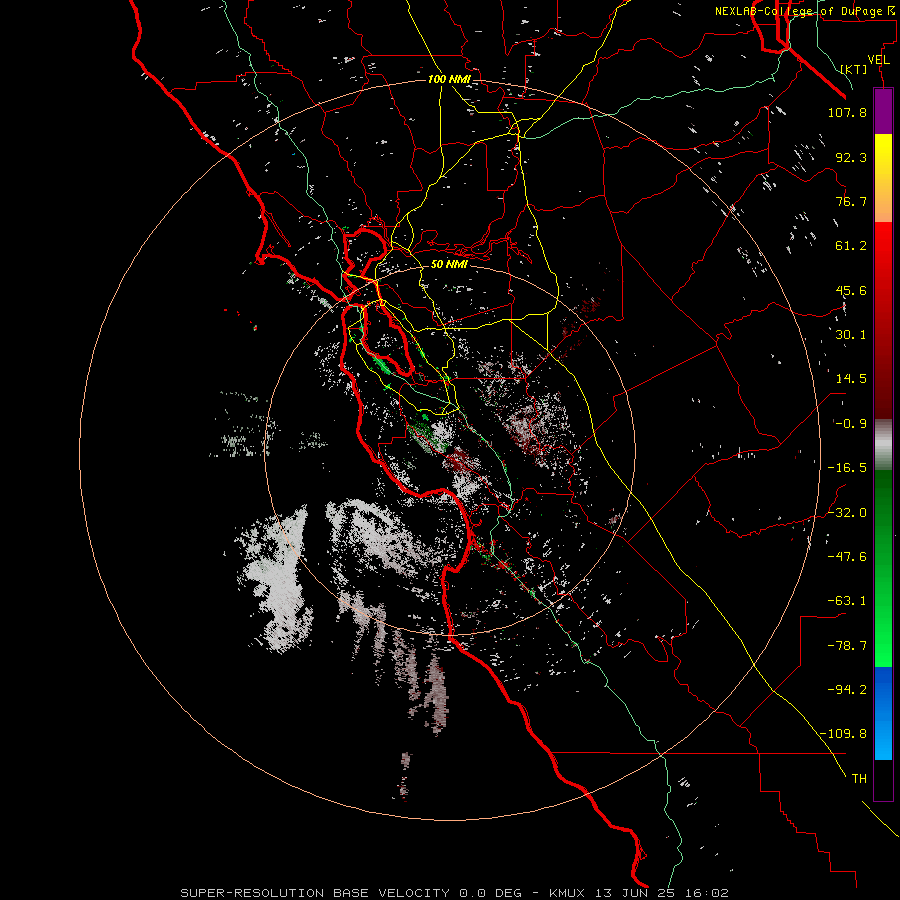Screen dimensions: 900x900
Task: Click the 30.1 velocity scale value
Action: [x=851, y=335]
